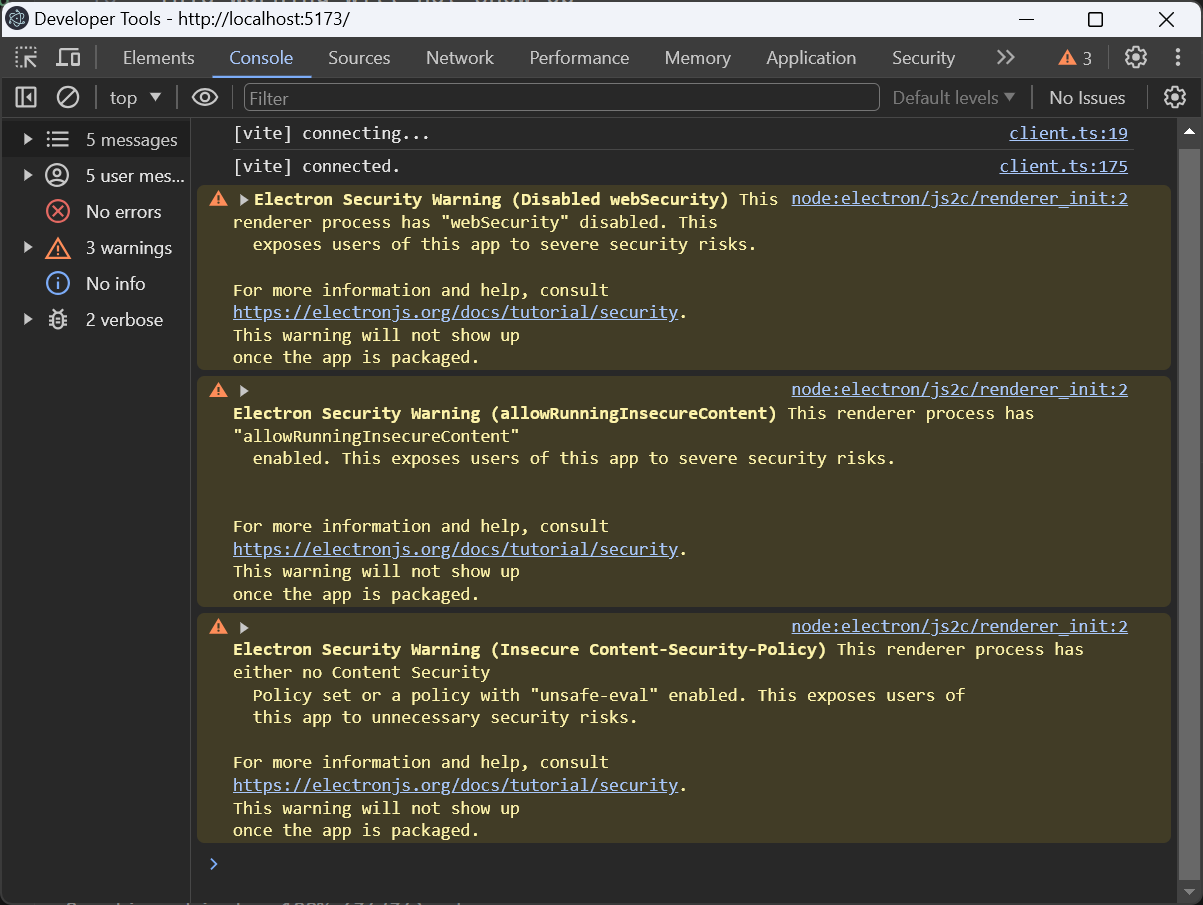Viewport: 1203px width, 905px height.
Task: Click the clear console icon
Action: 67,97
